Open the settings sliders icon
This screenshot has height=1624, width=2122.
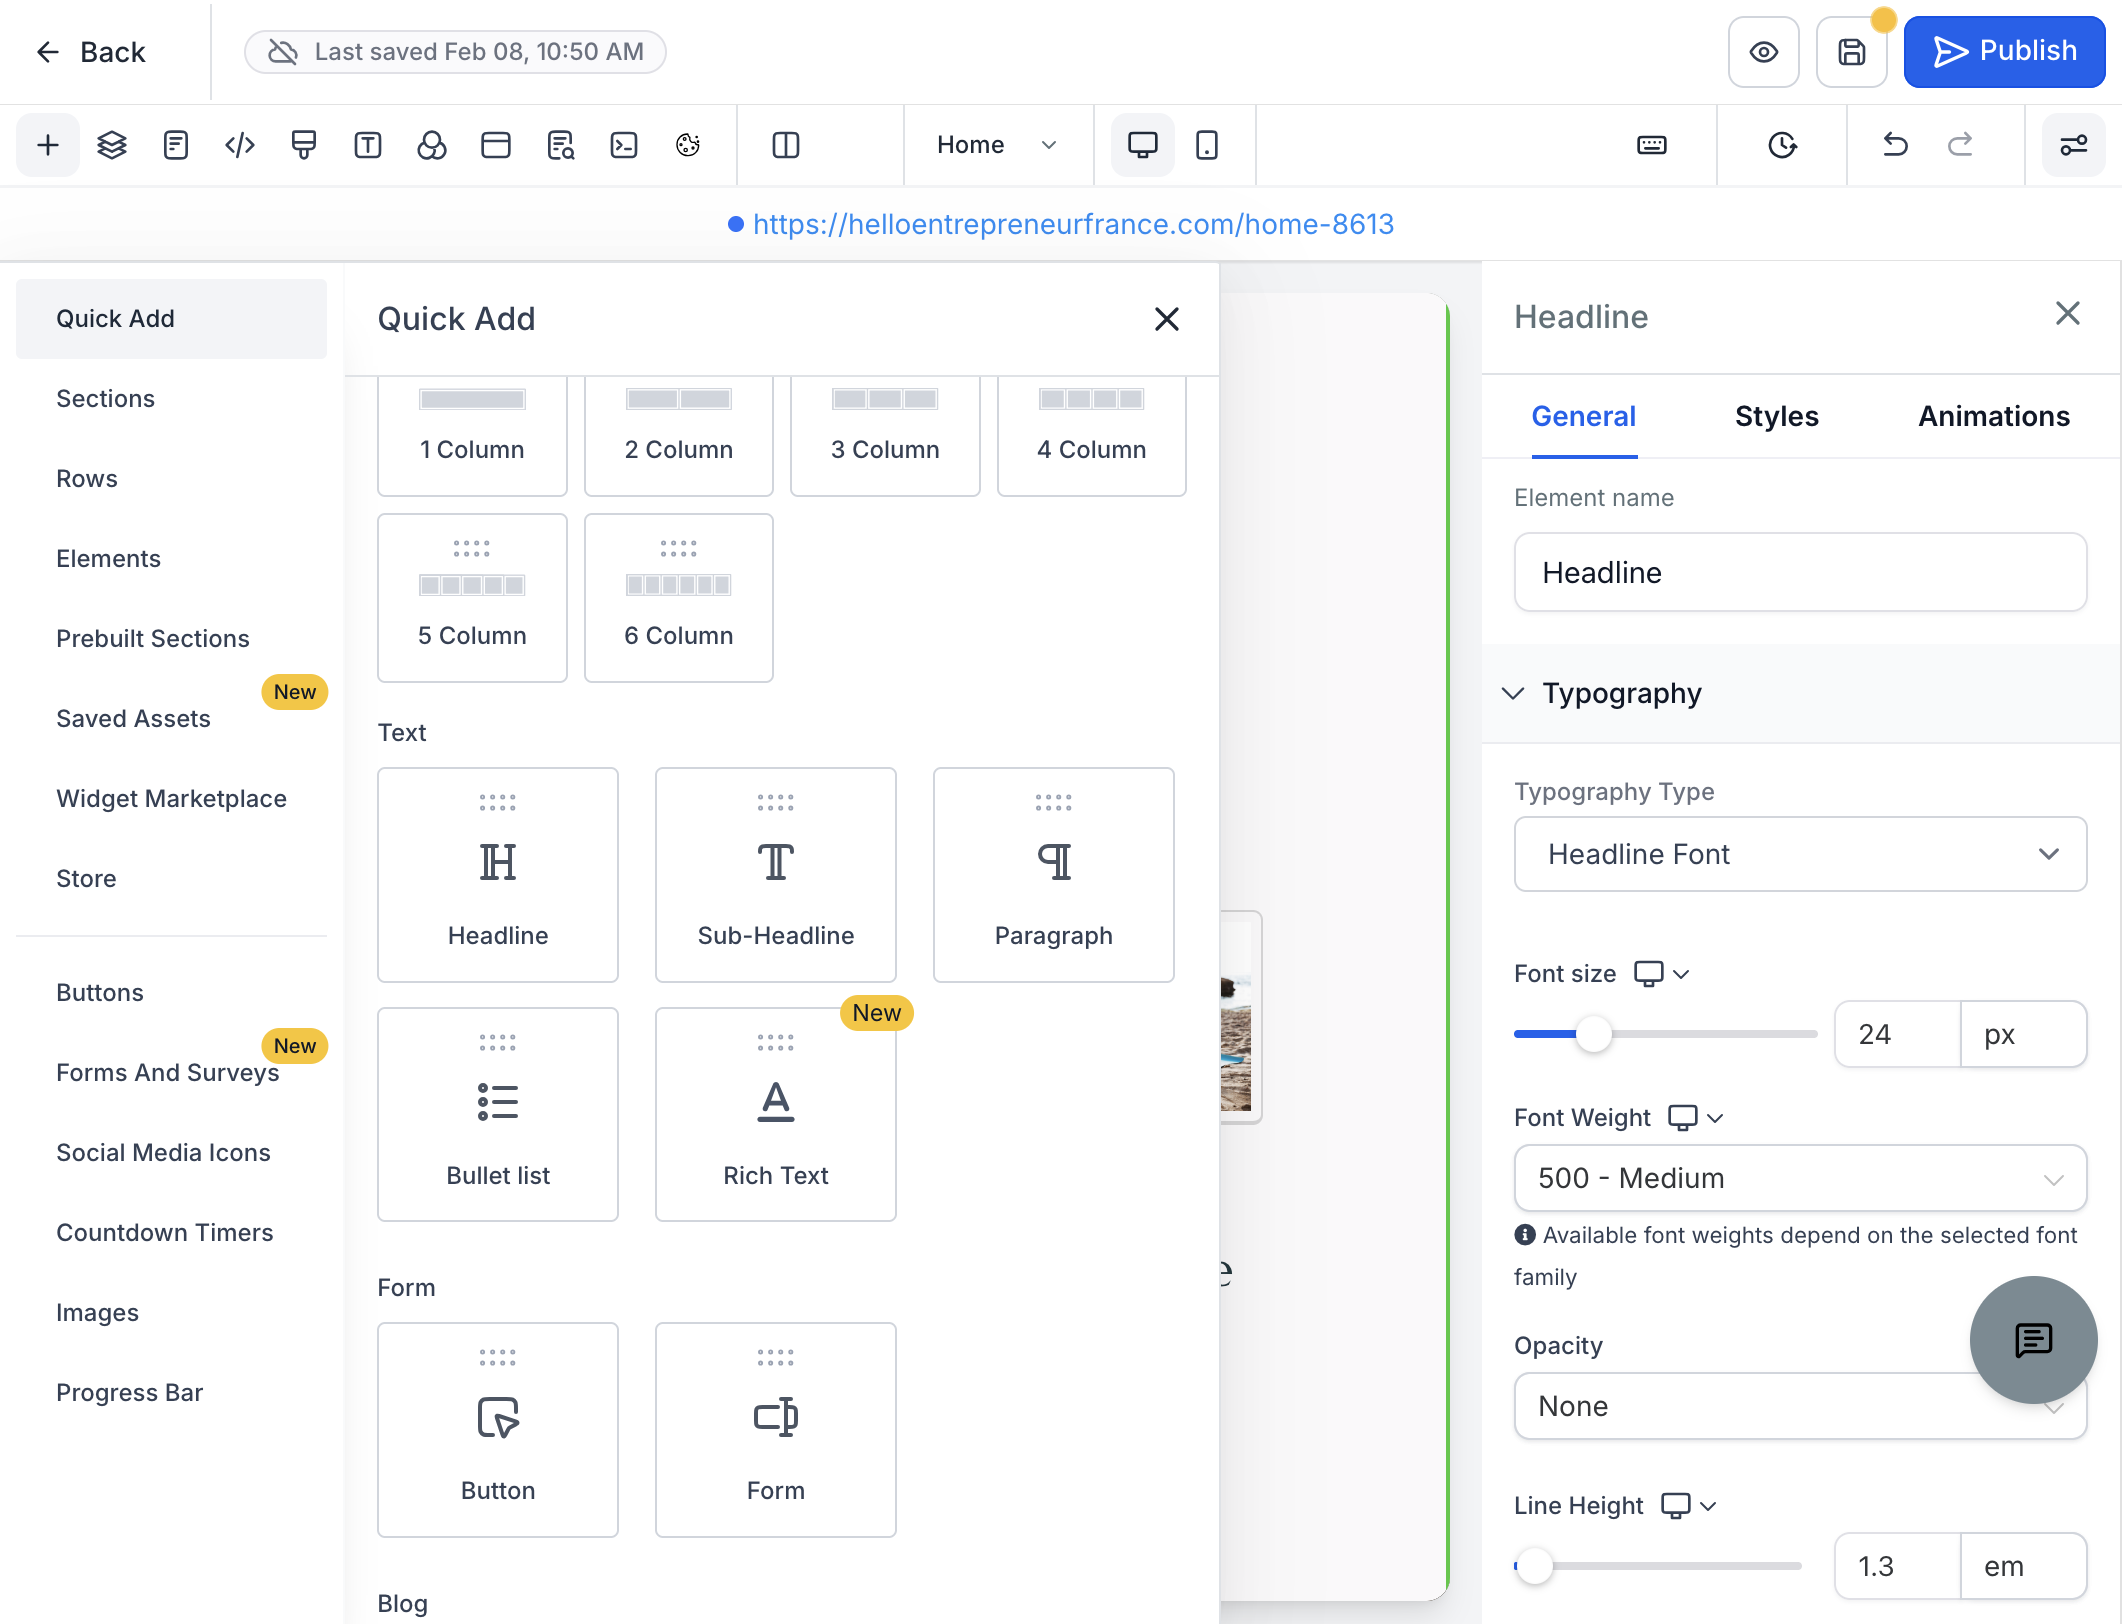pos(2073,145)
